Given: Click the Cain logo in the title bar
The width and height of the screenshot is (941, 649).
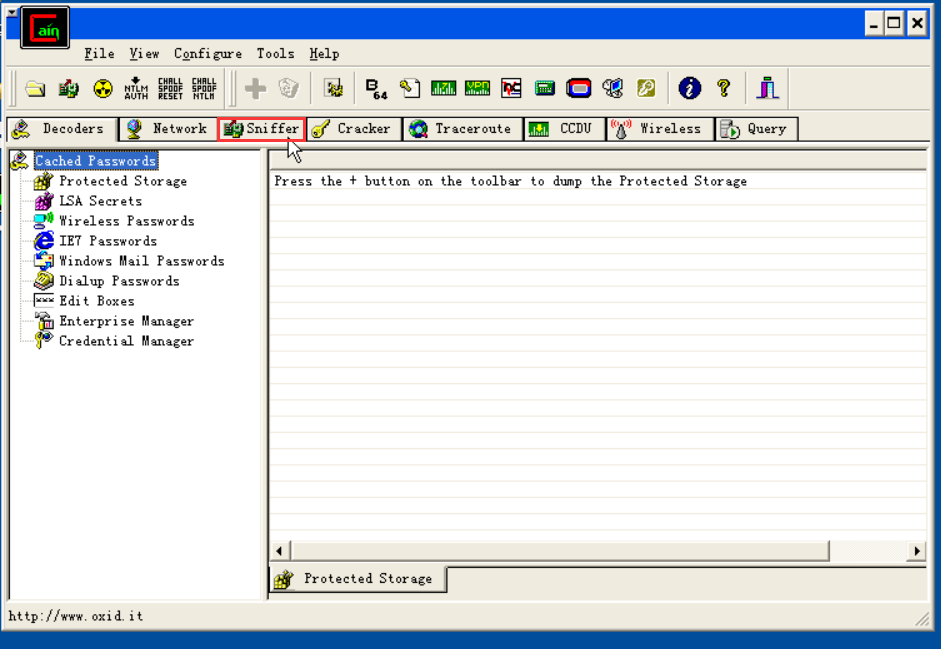Looking at the screenshot, I should click(x=45, y=28).
